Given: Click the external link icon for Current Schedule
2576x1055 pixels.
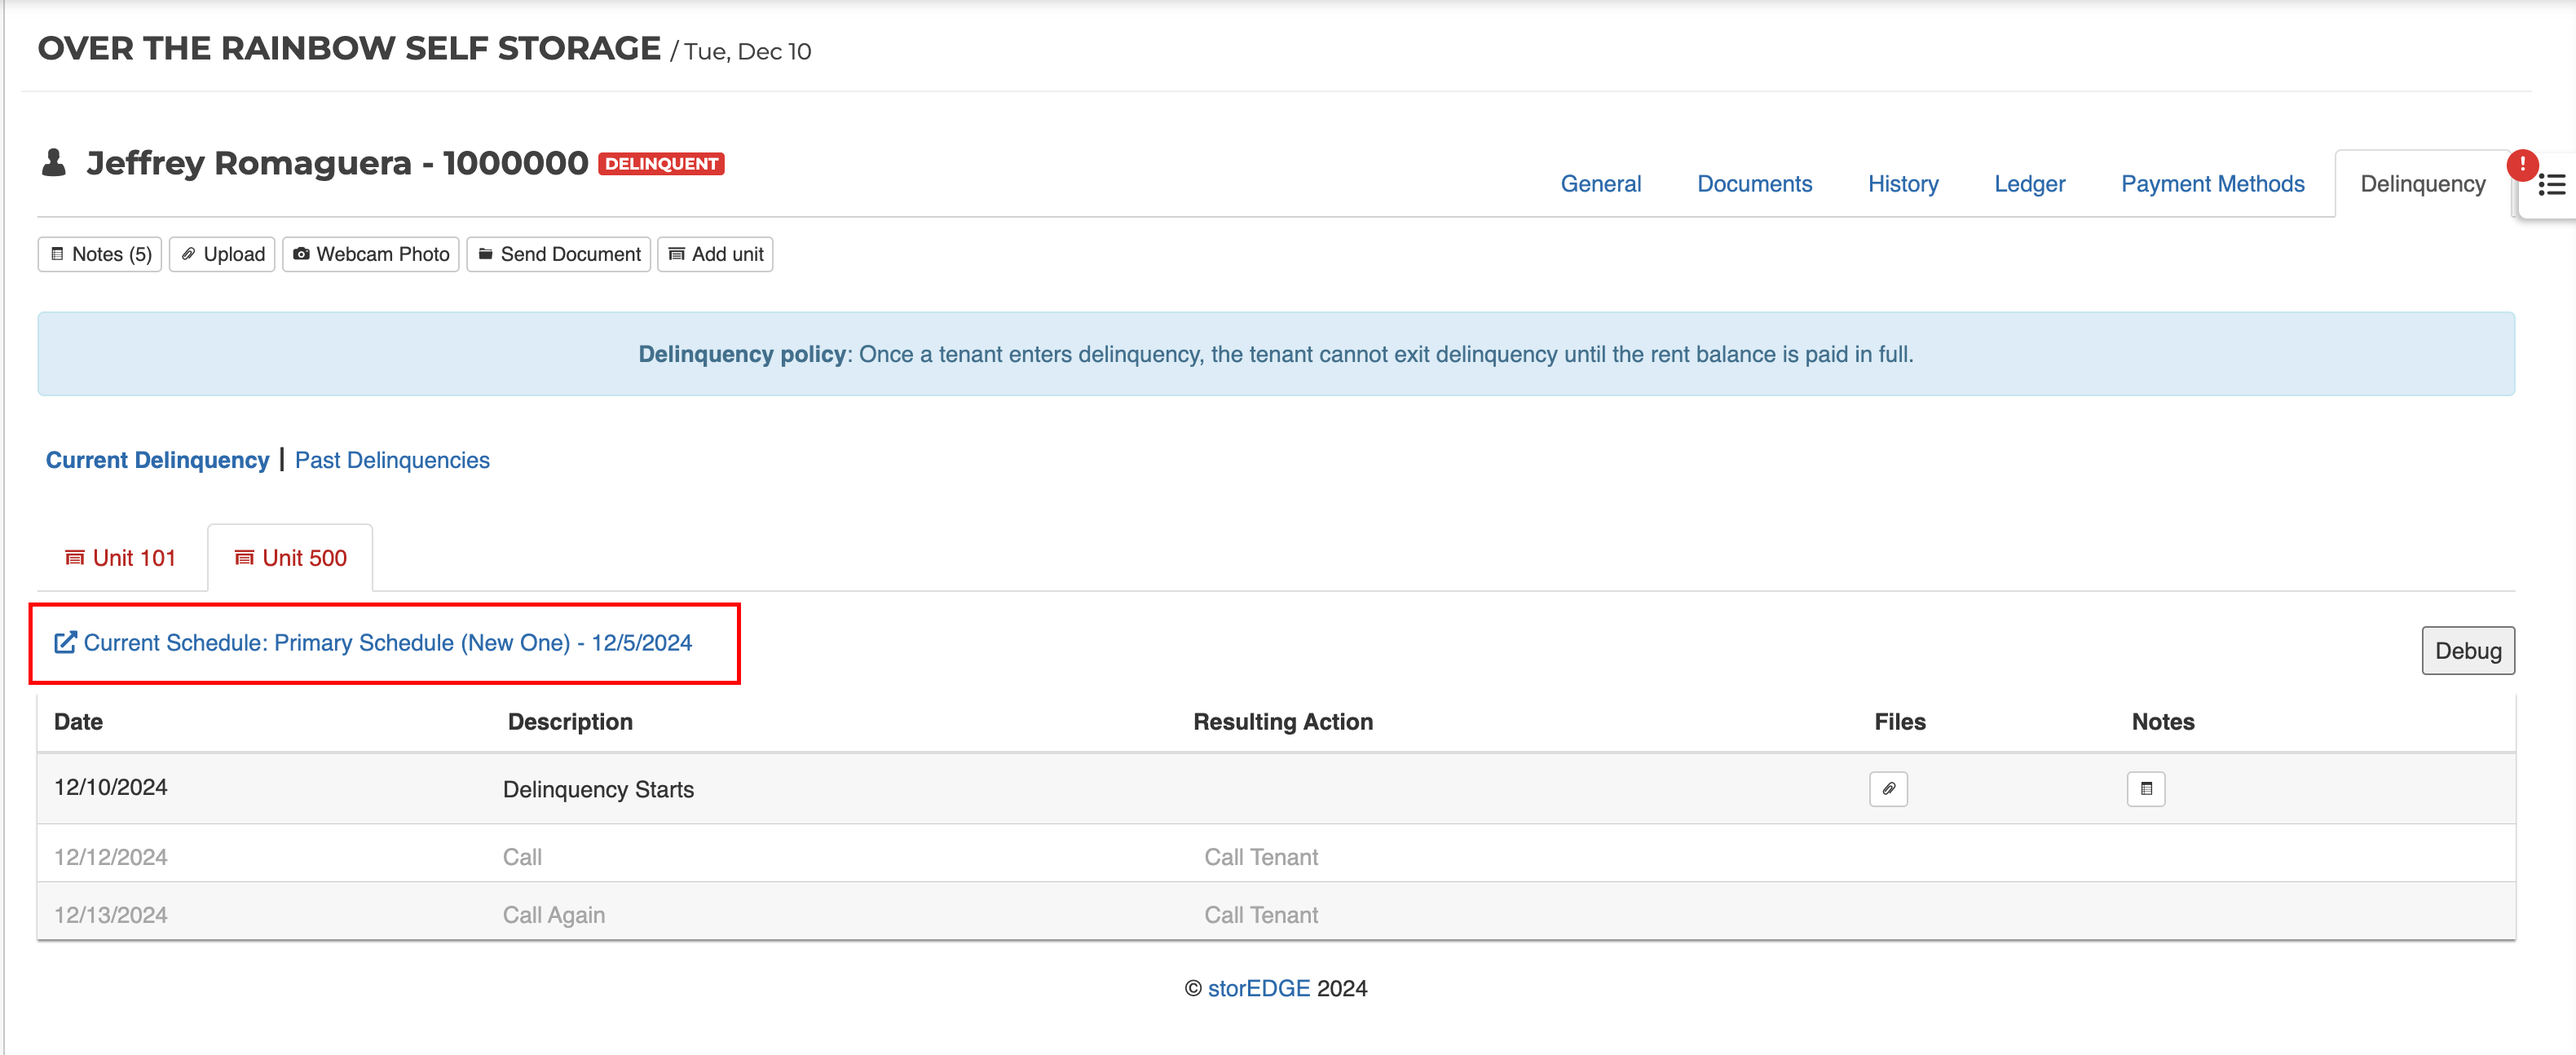Looking at the screenshot, I should (65, 643).
